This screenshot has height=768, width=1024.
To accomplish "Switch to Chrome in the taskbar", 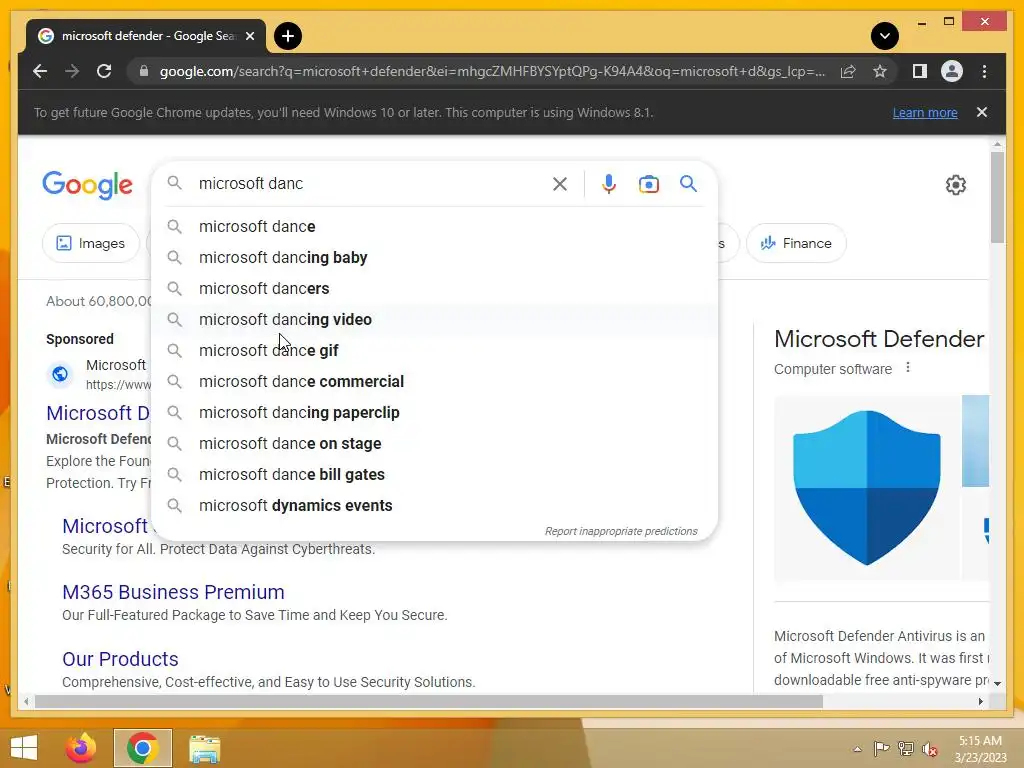I will point(143,748).
